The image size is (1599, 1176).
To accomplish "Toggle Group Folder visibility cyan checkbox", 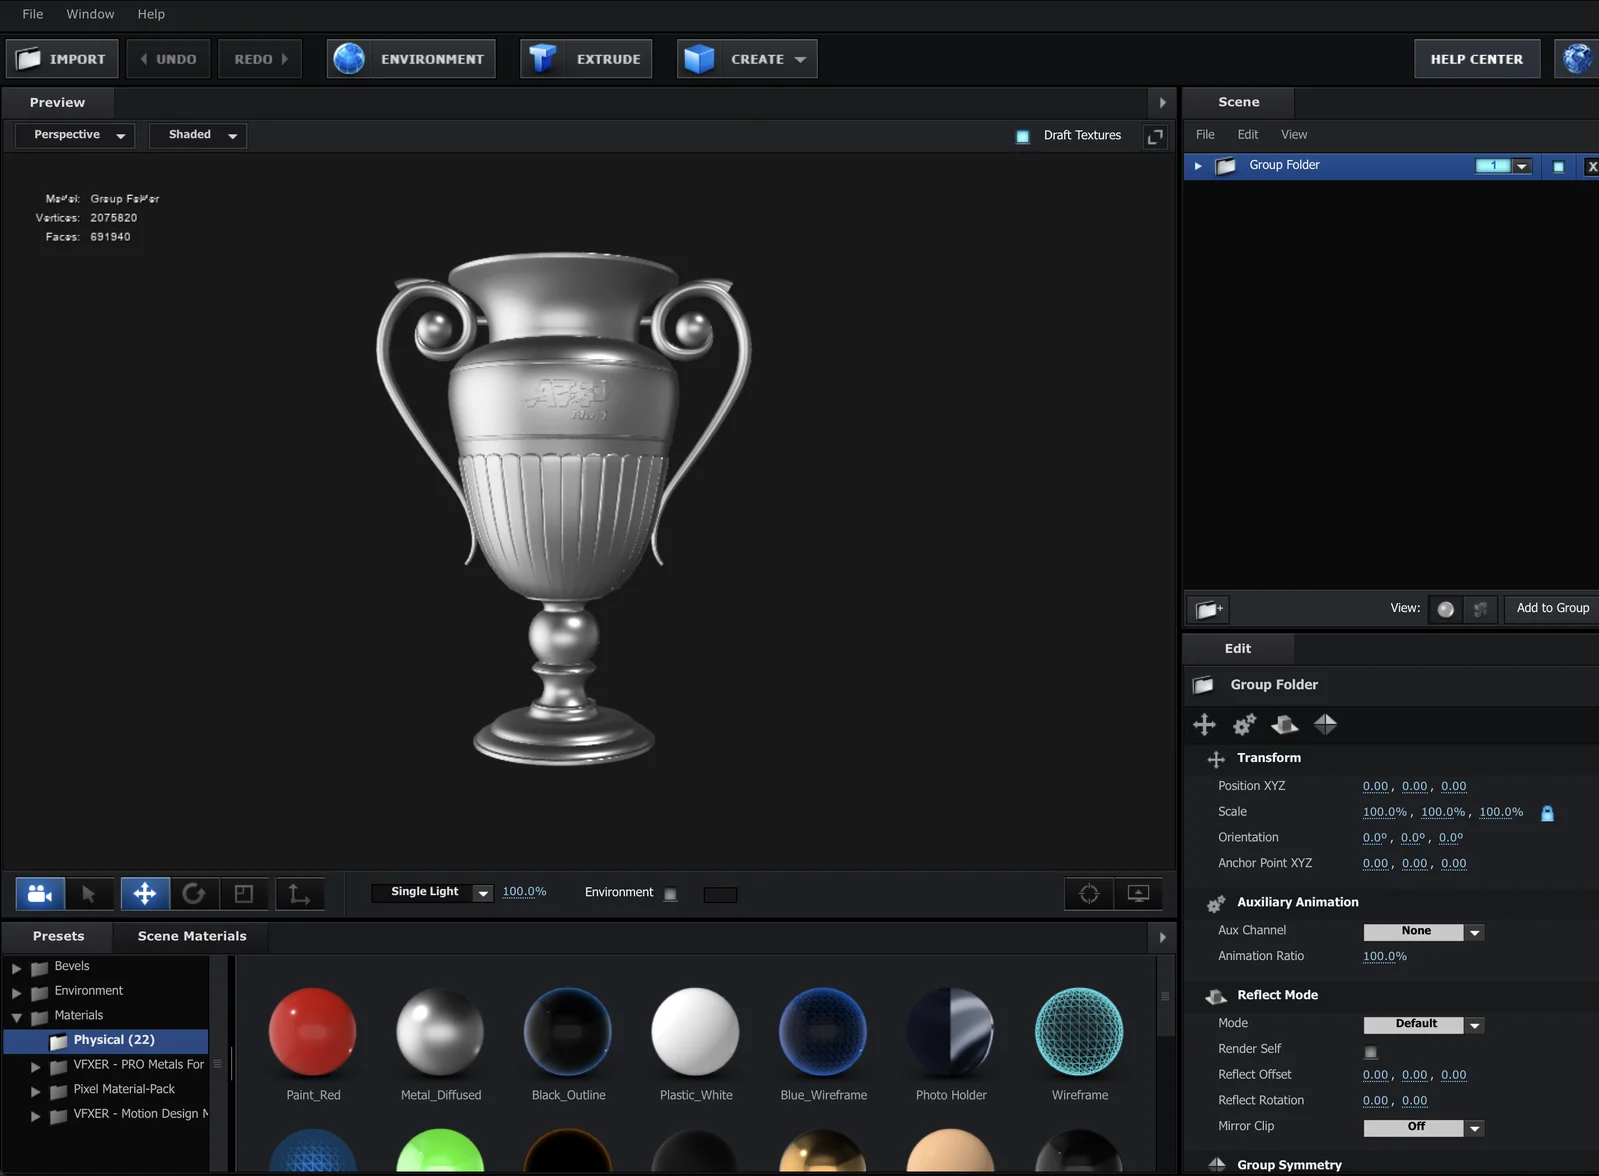I will 1558,166.
